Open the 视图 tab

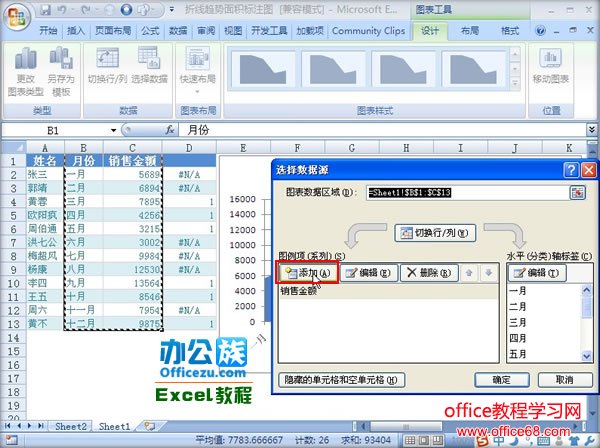(233, 31)
